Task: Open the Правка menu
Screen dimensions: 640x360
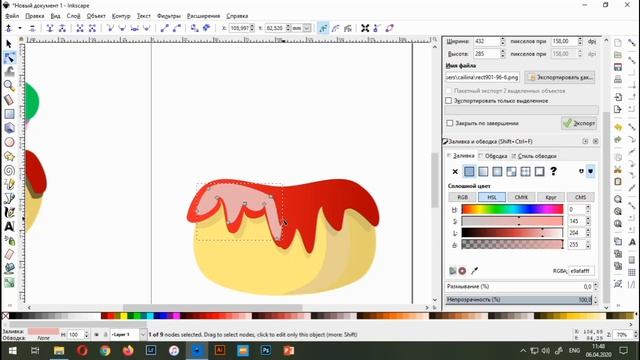Action: point(35,16)
